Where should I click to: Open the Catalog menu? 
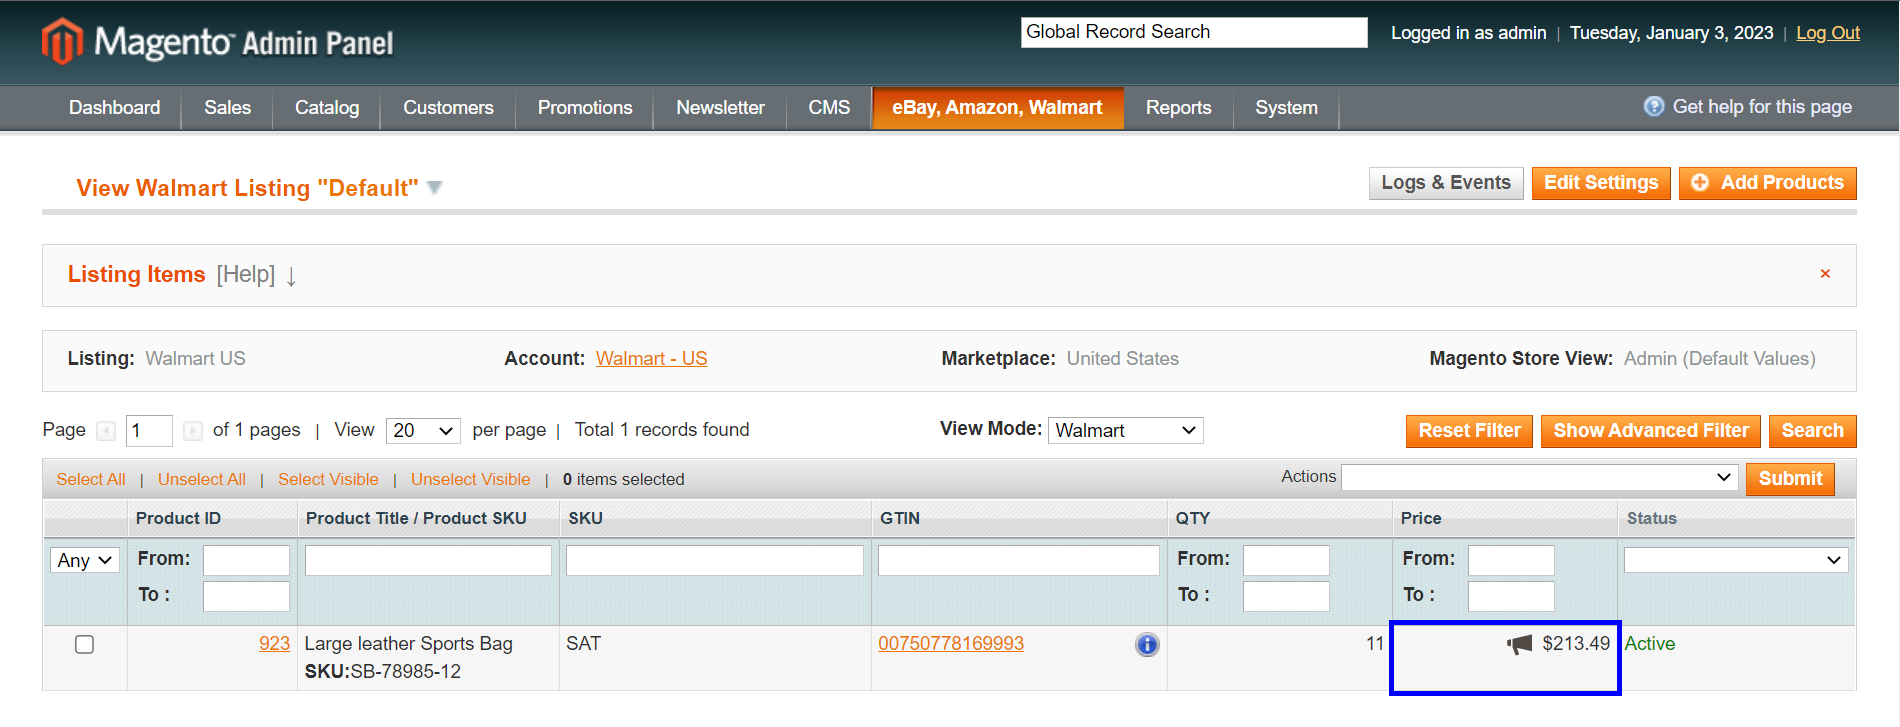327,107
